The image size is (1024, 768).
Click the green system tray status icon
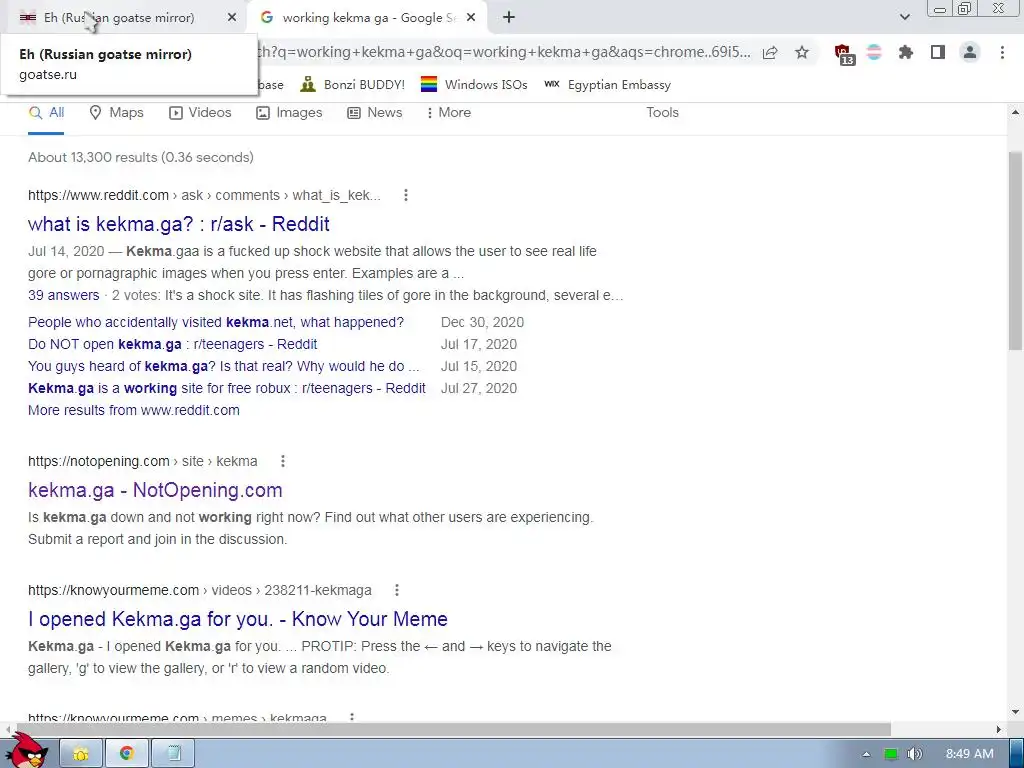coord(891,754)
